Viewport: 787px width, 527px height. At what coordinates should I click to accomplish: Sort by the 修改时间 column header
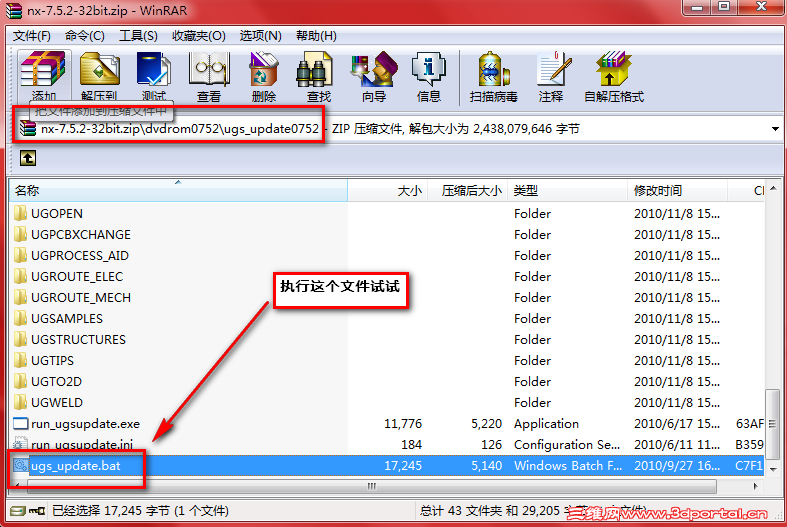point(678,191)
